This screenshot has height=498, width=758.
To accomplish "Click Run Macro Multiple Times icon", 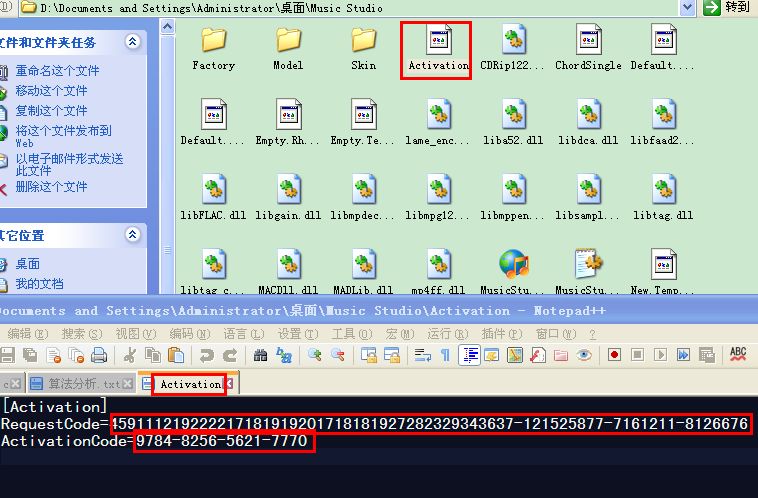I will pos(683,355).
